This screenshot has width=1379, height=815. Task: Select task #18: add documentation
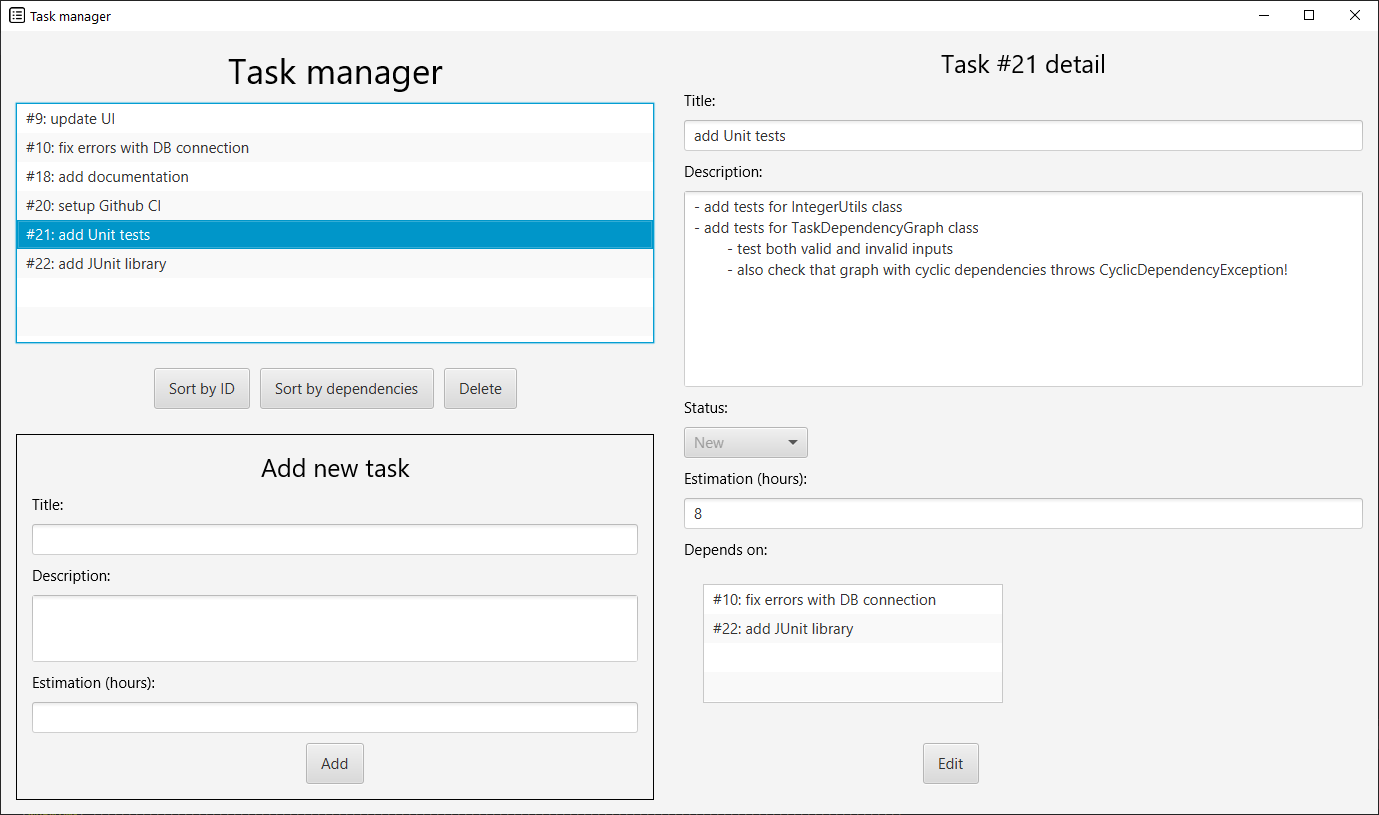pos(335,177)
